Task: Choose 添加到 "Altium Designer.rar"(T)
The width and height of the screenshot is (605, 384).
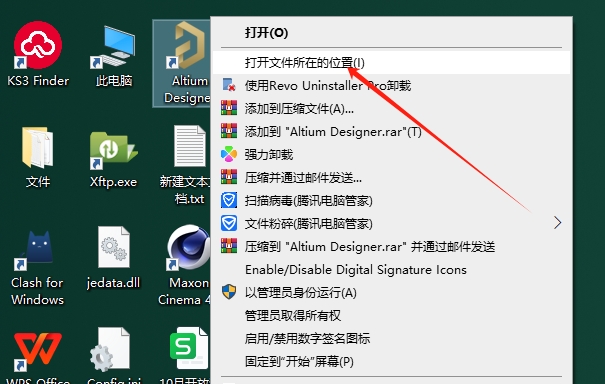Action: pyautogui.click(x=391, y=131)
